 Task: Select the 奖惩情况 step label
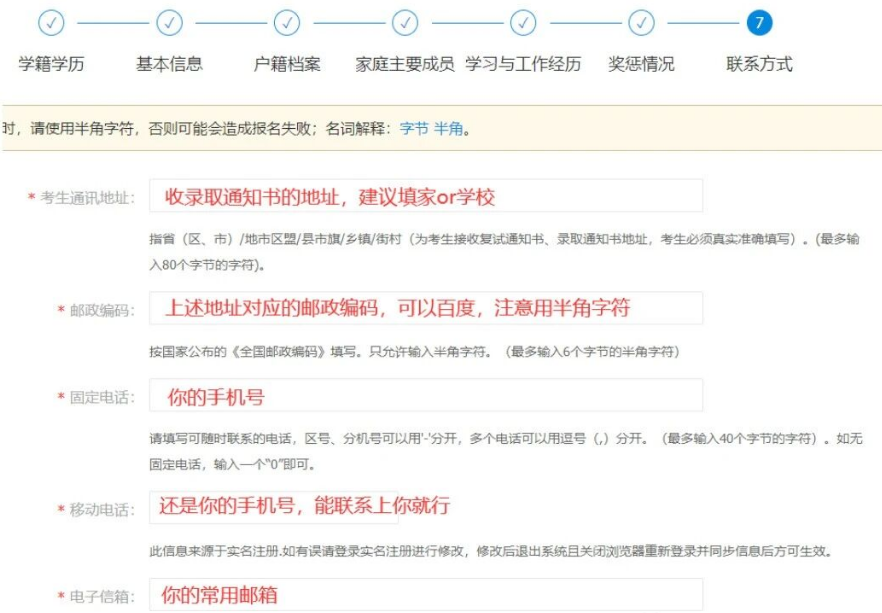pyautogui.click(x=641, y=64)
